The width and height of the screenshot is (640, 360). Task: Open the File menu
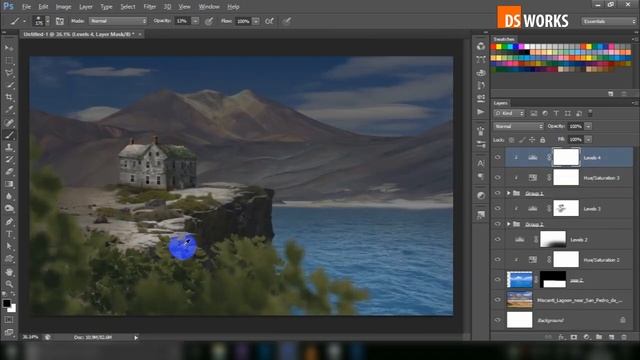point(27,7)
